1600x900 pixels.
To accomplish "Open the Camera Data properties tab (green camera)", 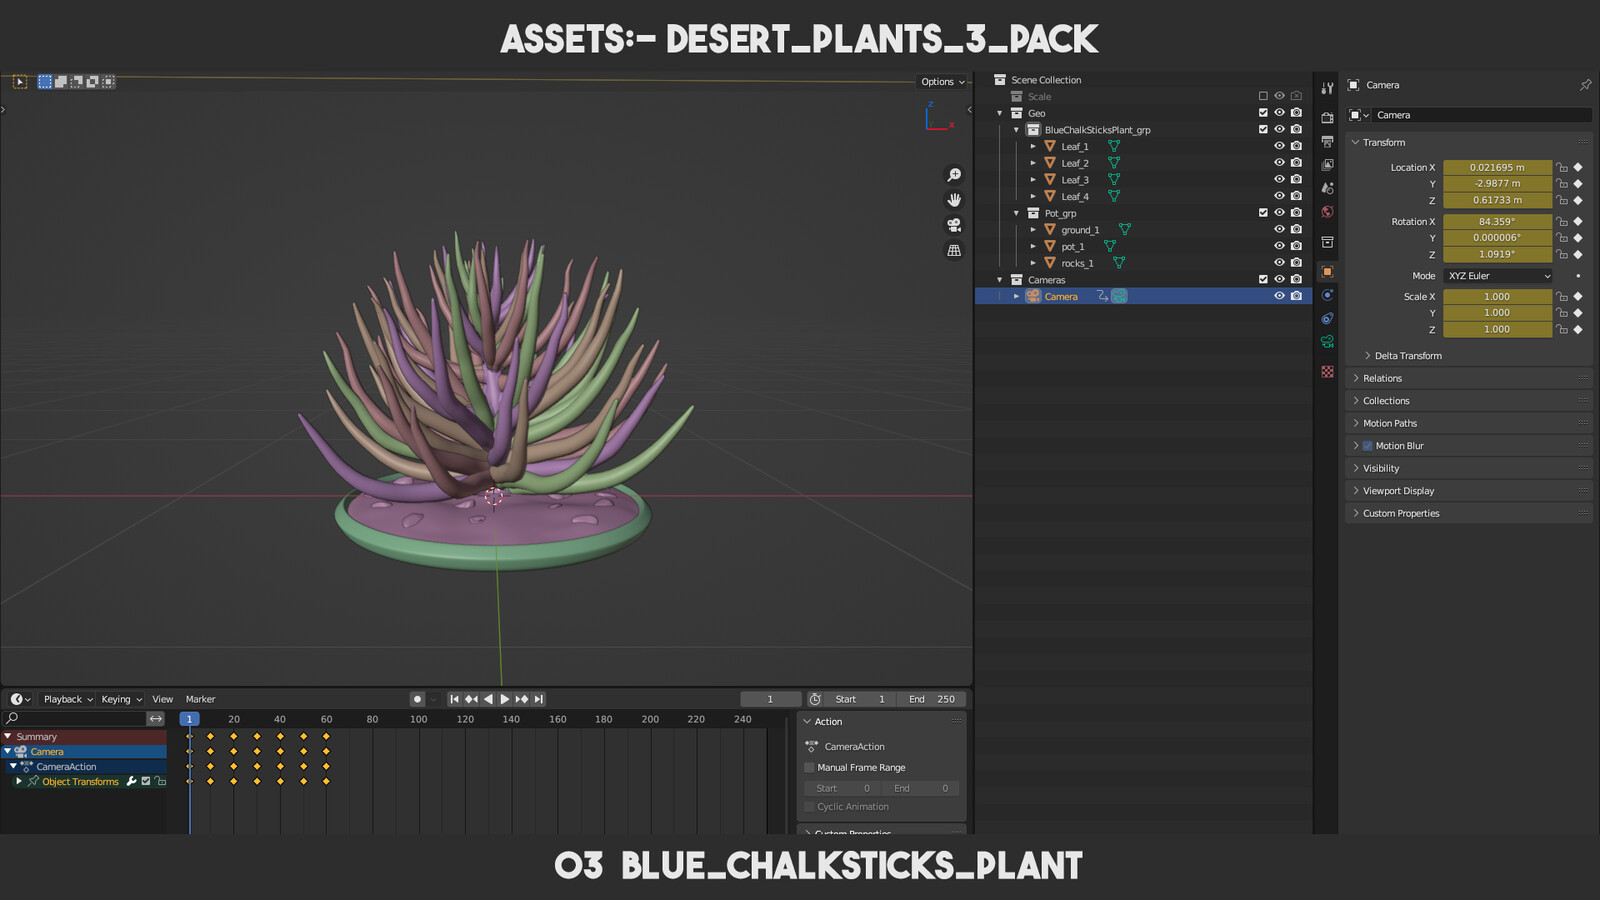I will 1327,342.
